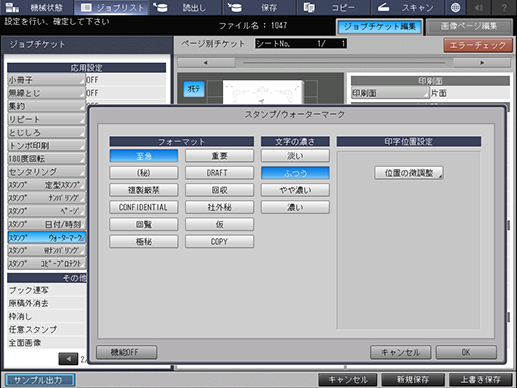Open the 180度回転 rotation setting

pyautogui.click(x=46, y=159)
